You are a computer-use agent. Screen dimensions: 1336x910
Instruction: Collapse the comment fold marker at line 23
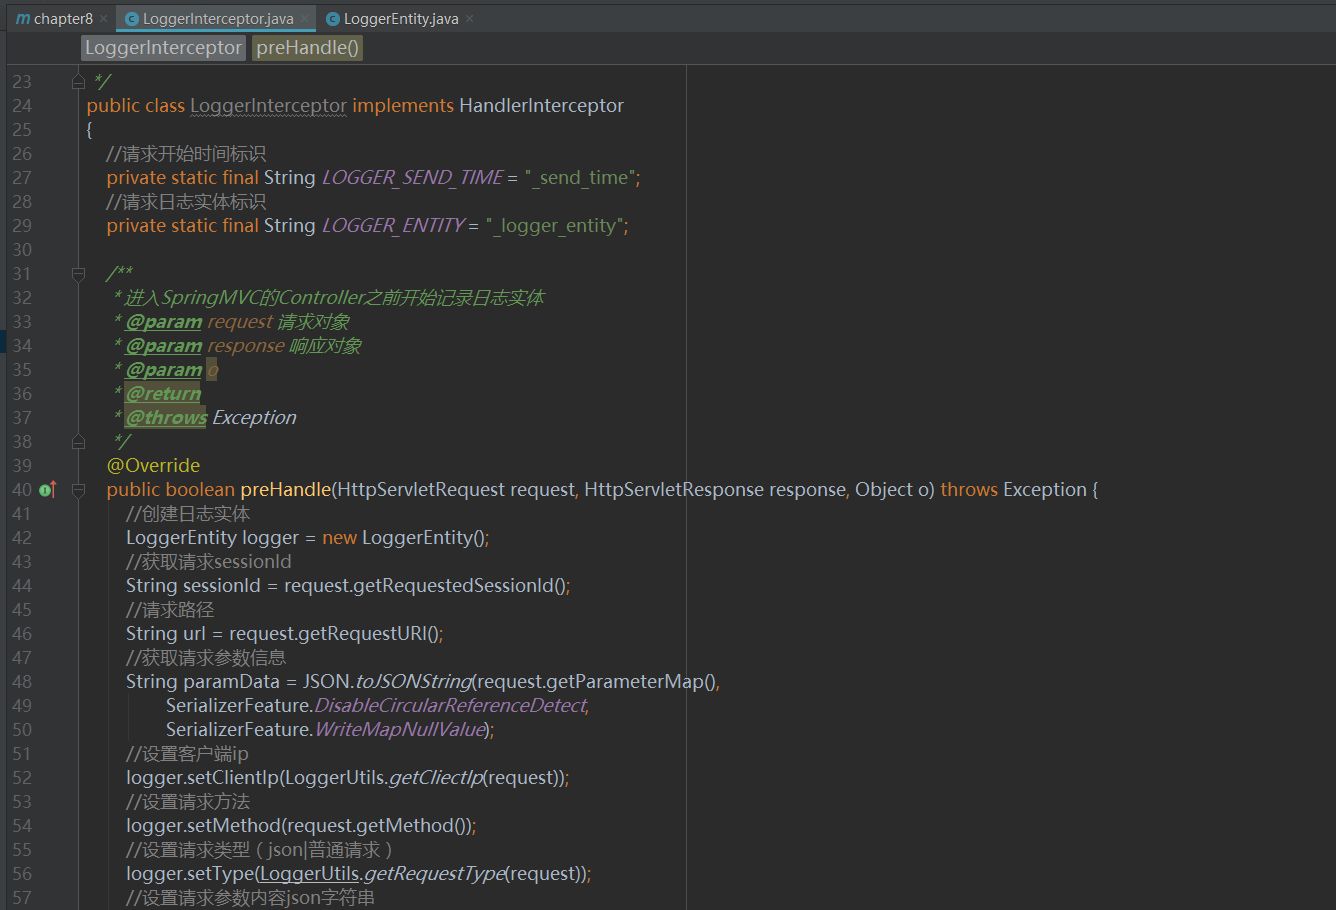[78, 81]
